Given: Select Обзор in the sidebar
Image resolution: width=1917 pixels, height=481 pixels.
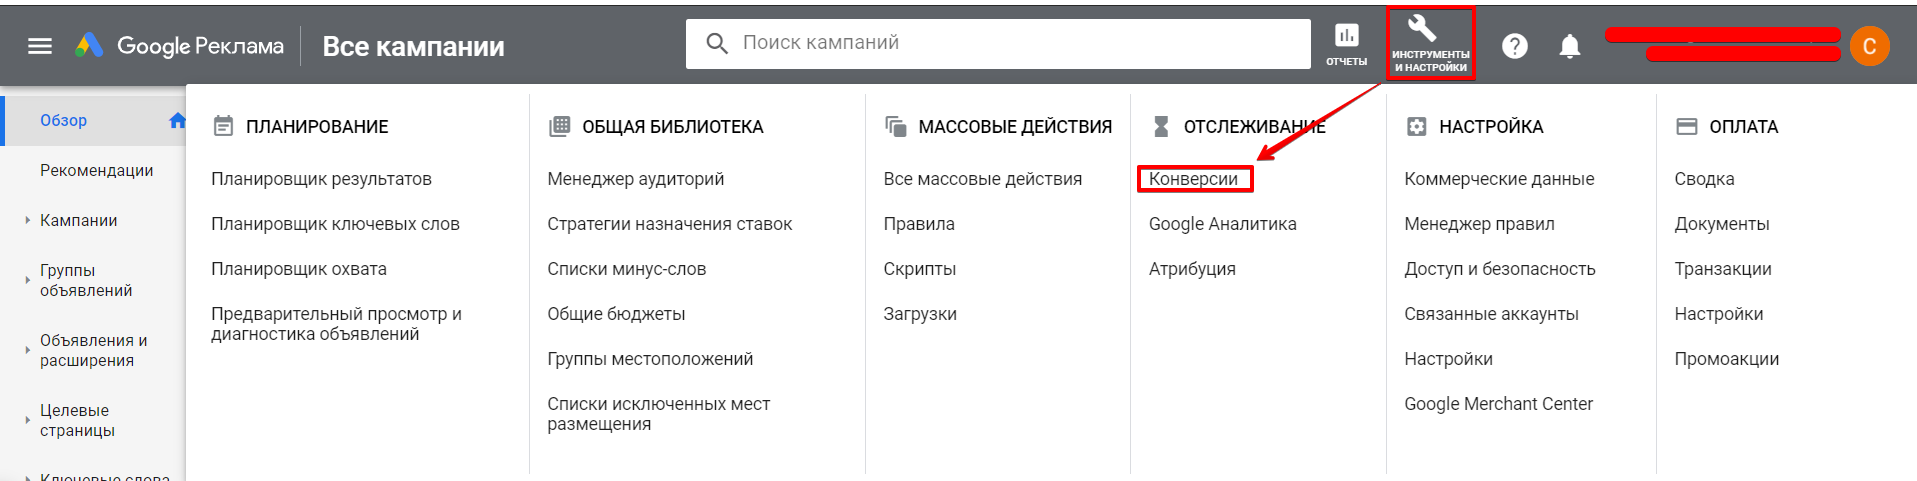Looking at the screenshot, I should coord(64,120).
